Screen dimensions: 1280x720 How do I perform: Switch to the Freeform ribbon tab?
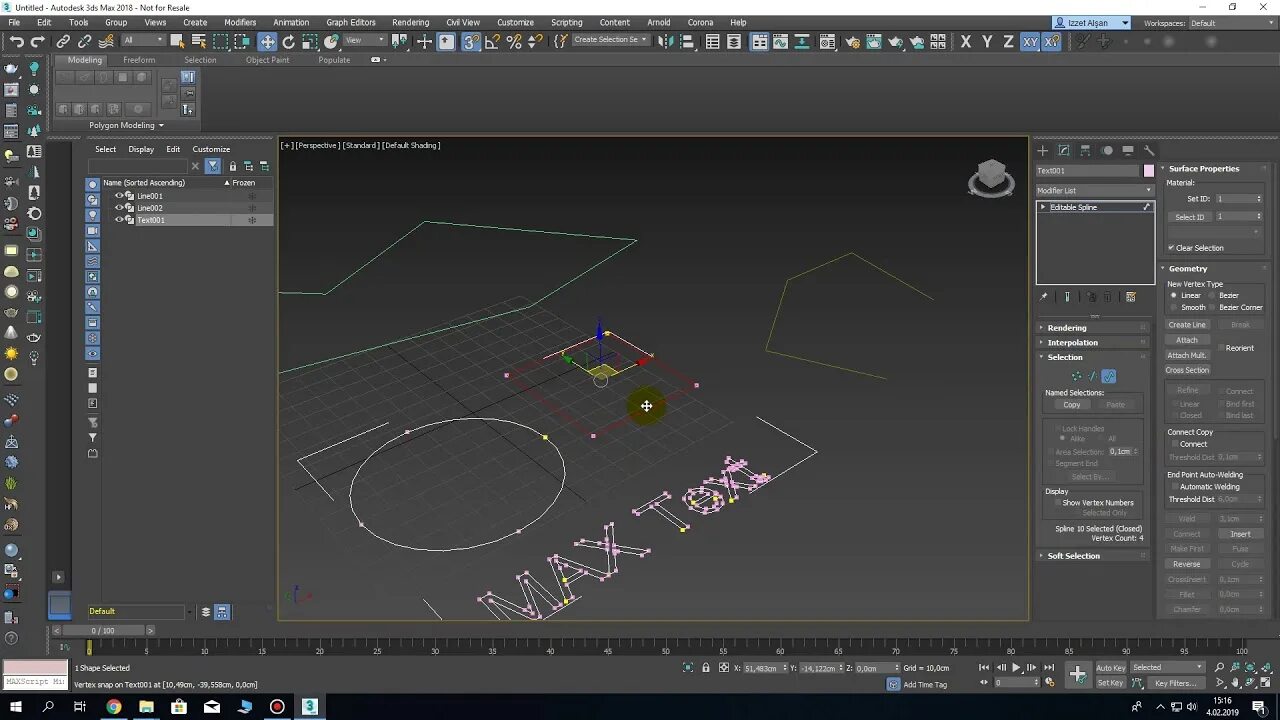[139, 60]
